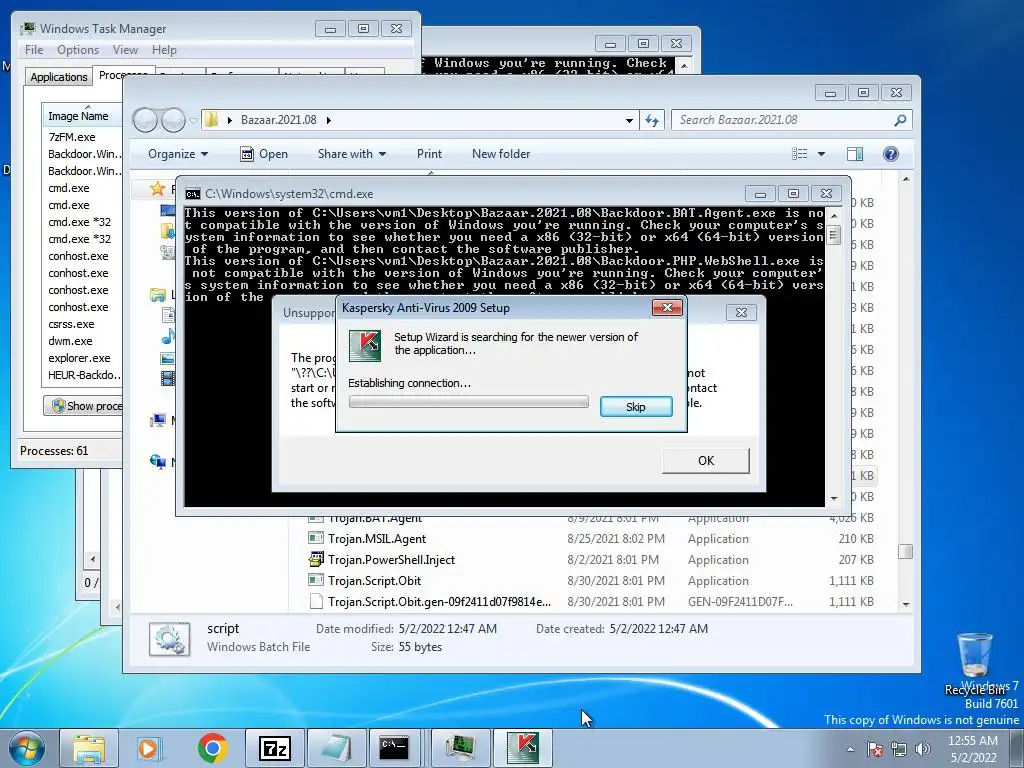Open address bar history dropdown

(629, 120)
